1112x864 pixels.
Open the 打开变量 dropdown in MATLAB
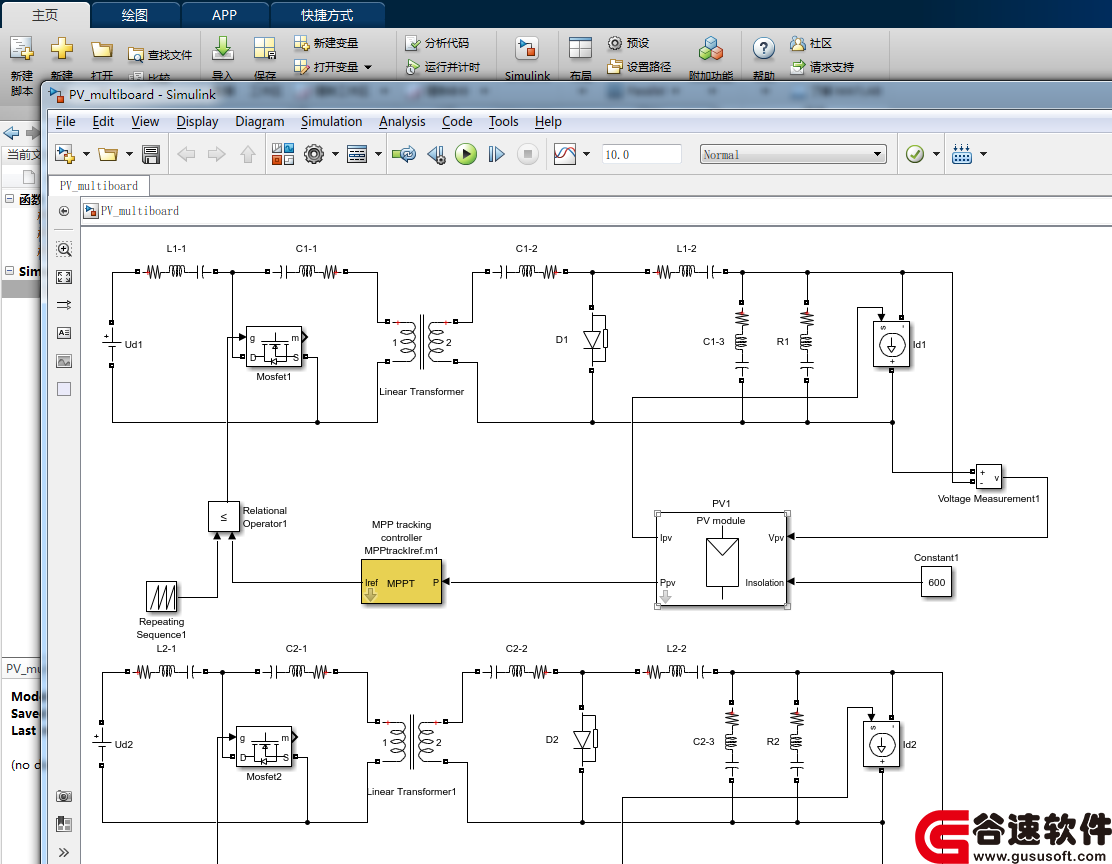(x=367, y=67)
